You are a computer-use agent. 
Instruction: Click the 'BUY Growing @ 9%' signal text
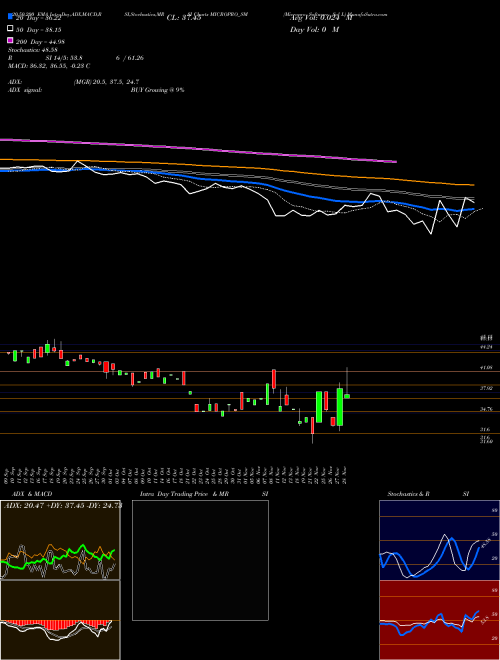point(157,90)
